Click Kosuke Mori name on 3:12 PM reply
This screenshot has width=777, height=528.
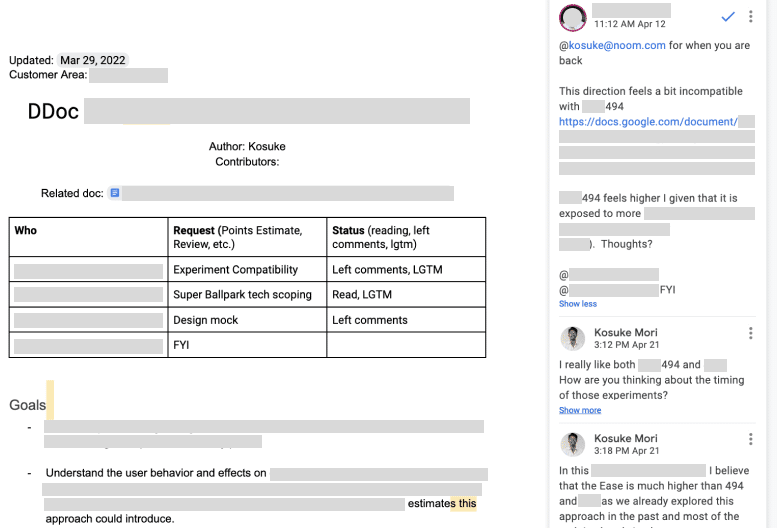pyautogui.click(x=625, y=332)
